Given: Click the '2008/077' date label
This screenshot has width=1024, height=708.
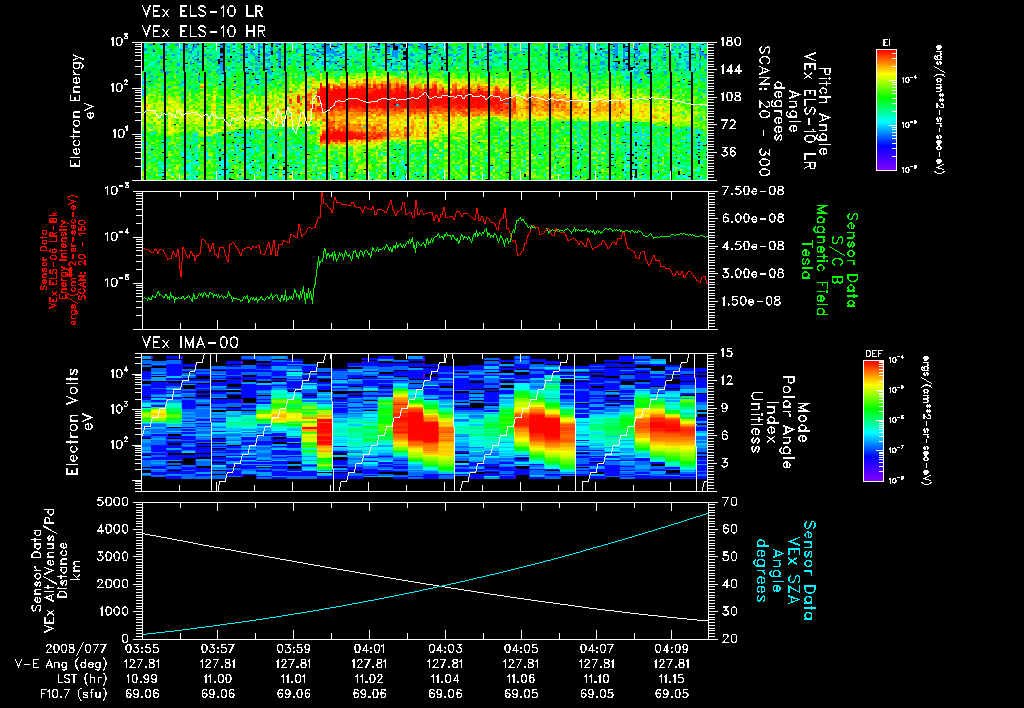Looking at the screenshot, I should tap(78, 649).
